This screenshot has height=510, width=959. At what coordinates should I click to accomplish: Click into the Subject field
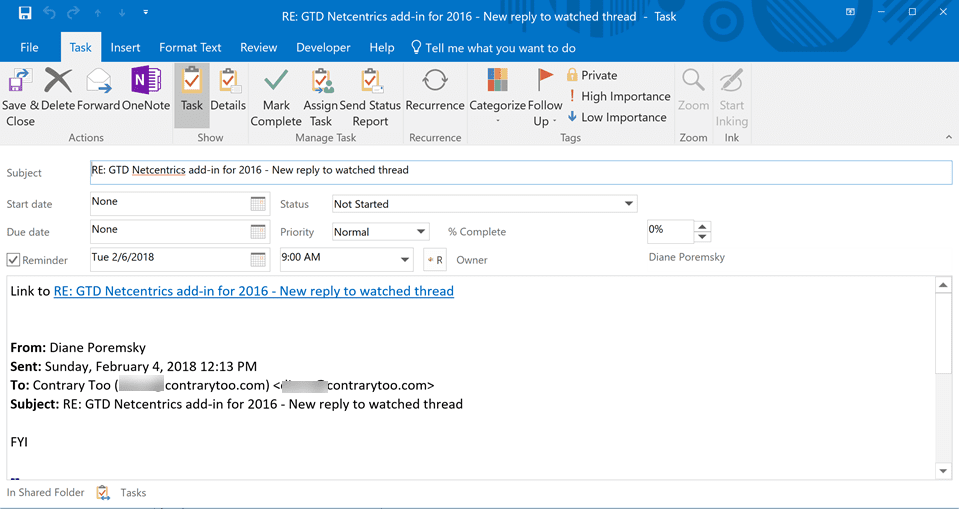click(x=521, y=172)
